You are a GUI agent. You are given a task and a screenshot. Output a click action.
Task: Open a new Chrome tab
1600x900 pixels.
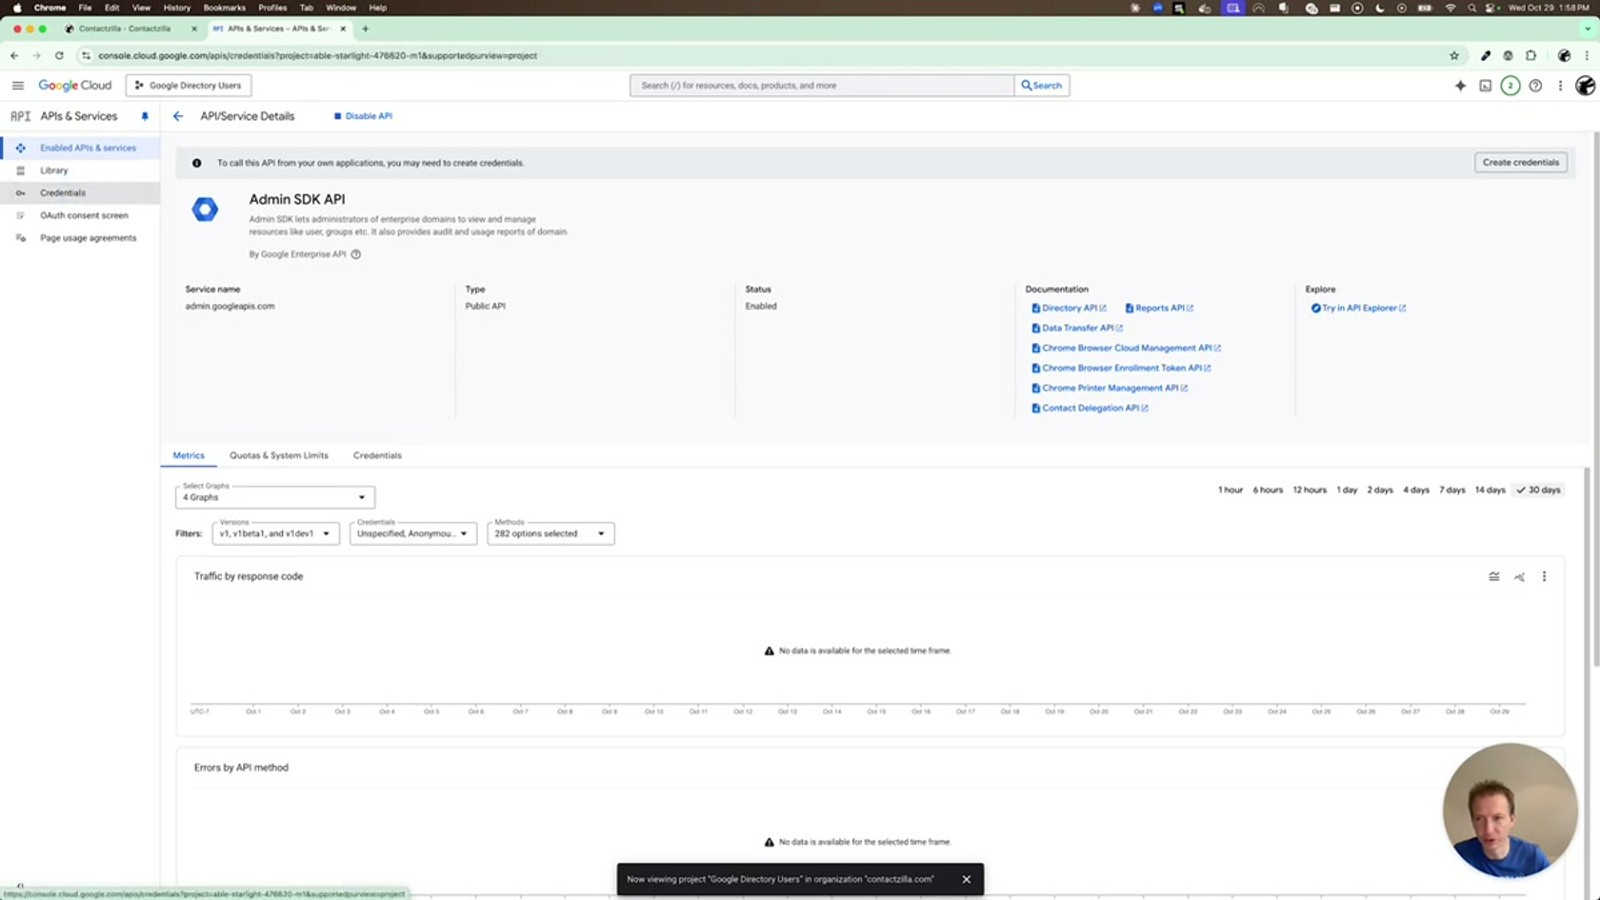[365, 29]
